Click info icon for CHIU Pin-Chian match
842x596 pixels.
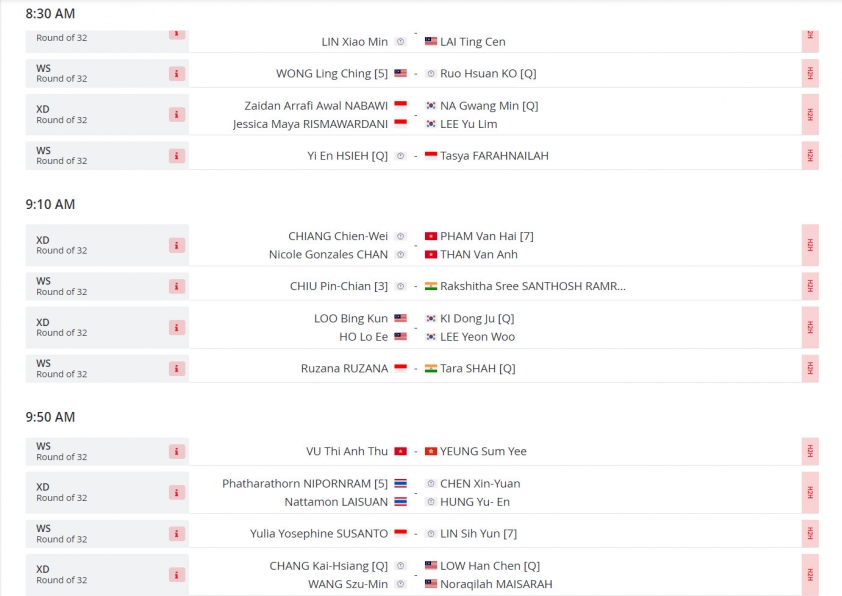[x=177, y=286]
